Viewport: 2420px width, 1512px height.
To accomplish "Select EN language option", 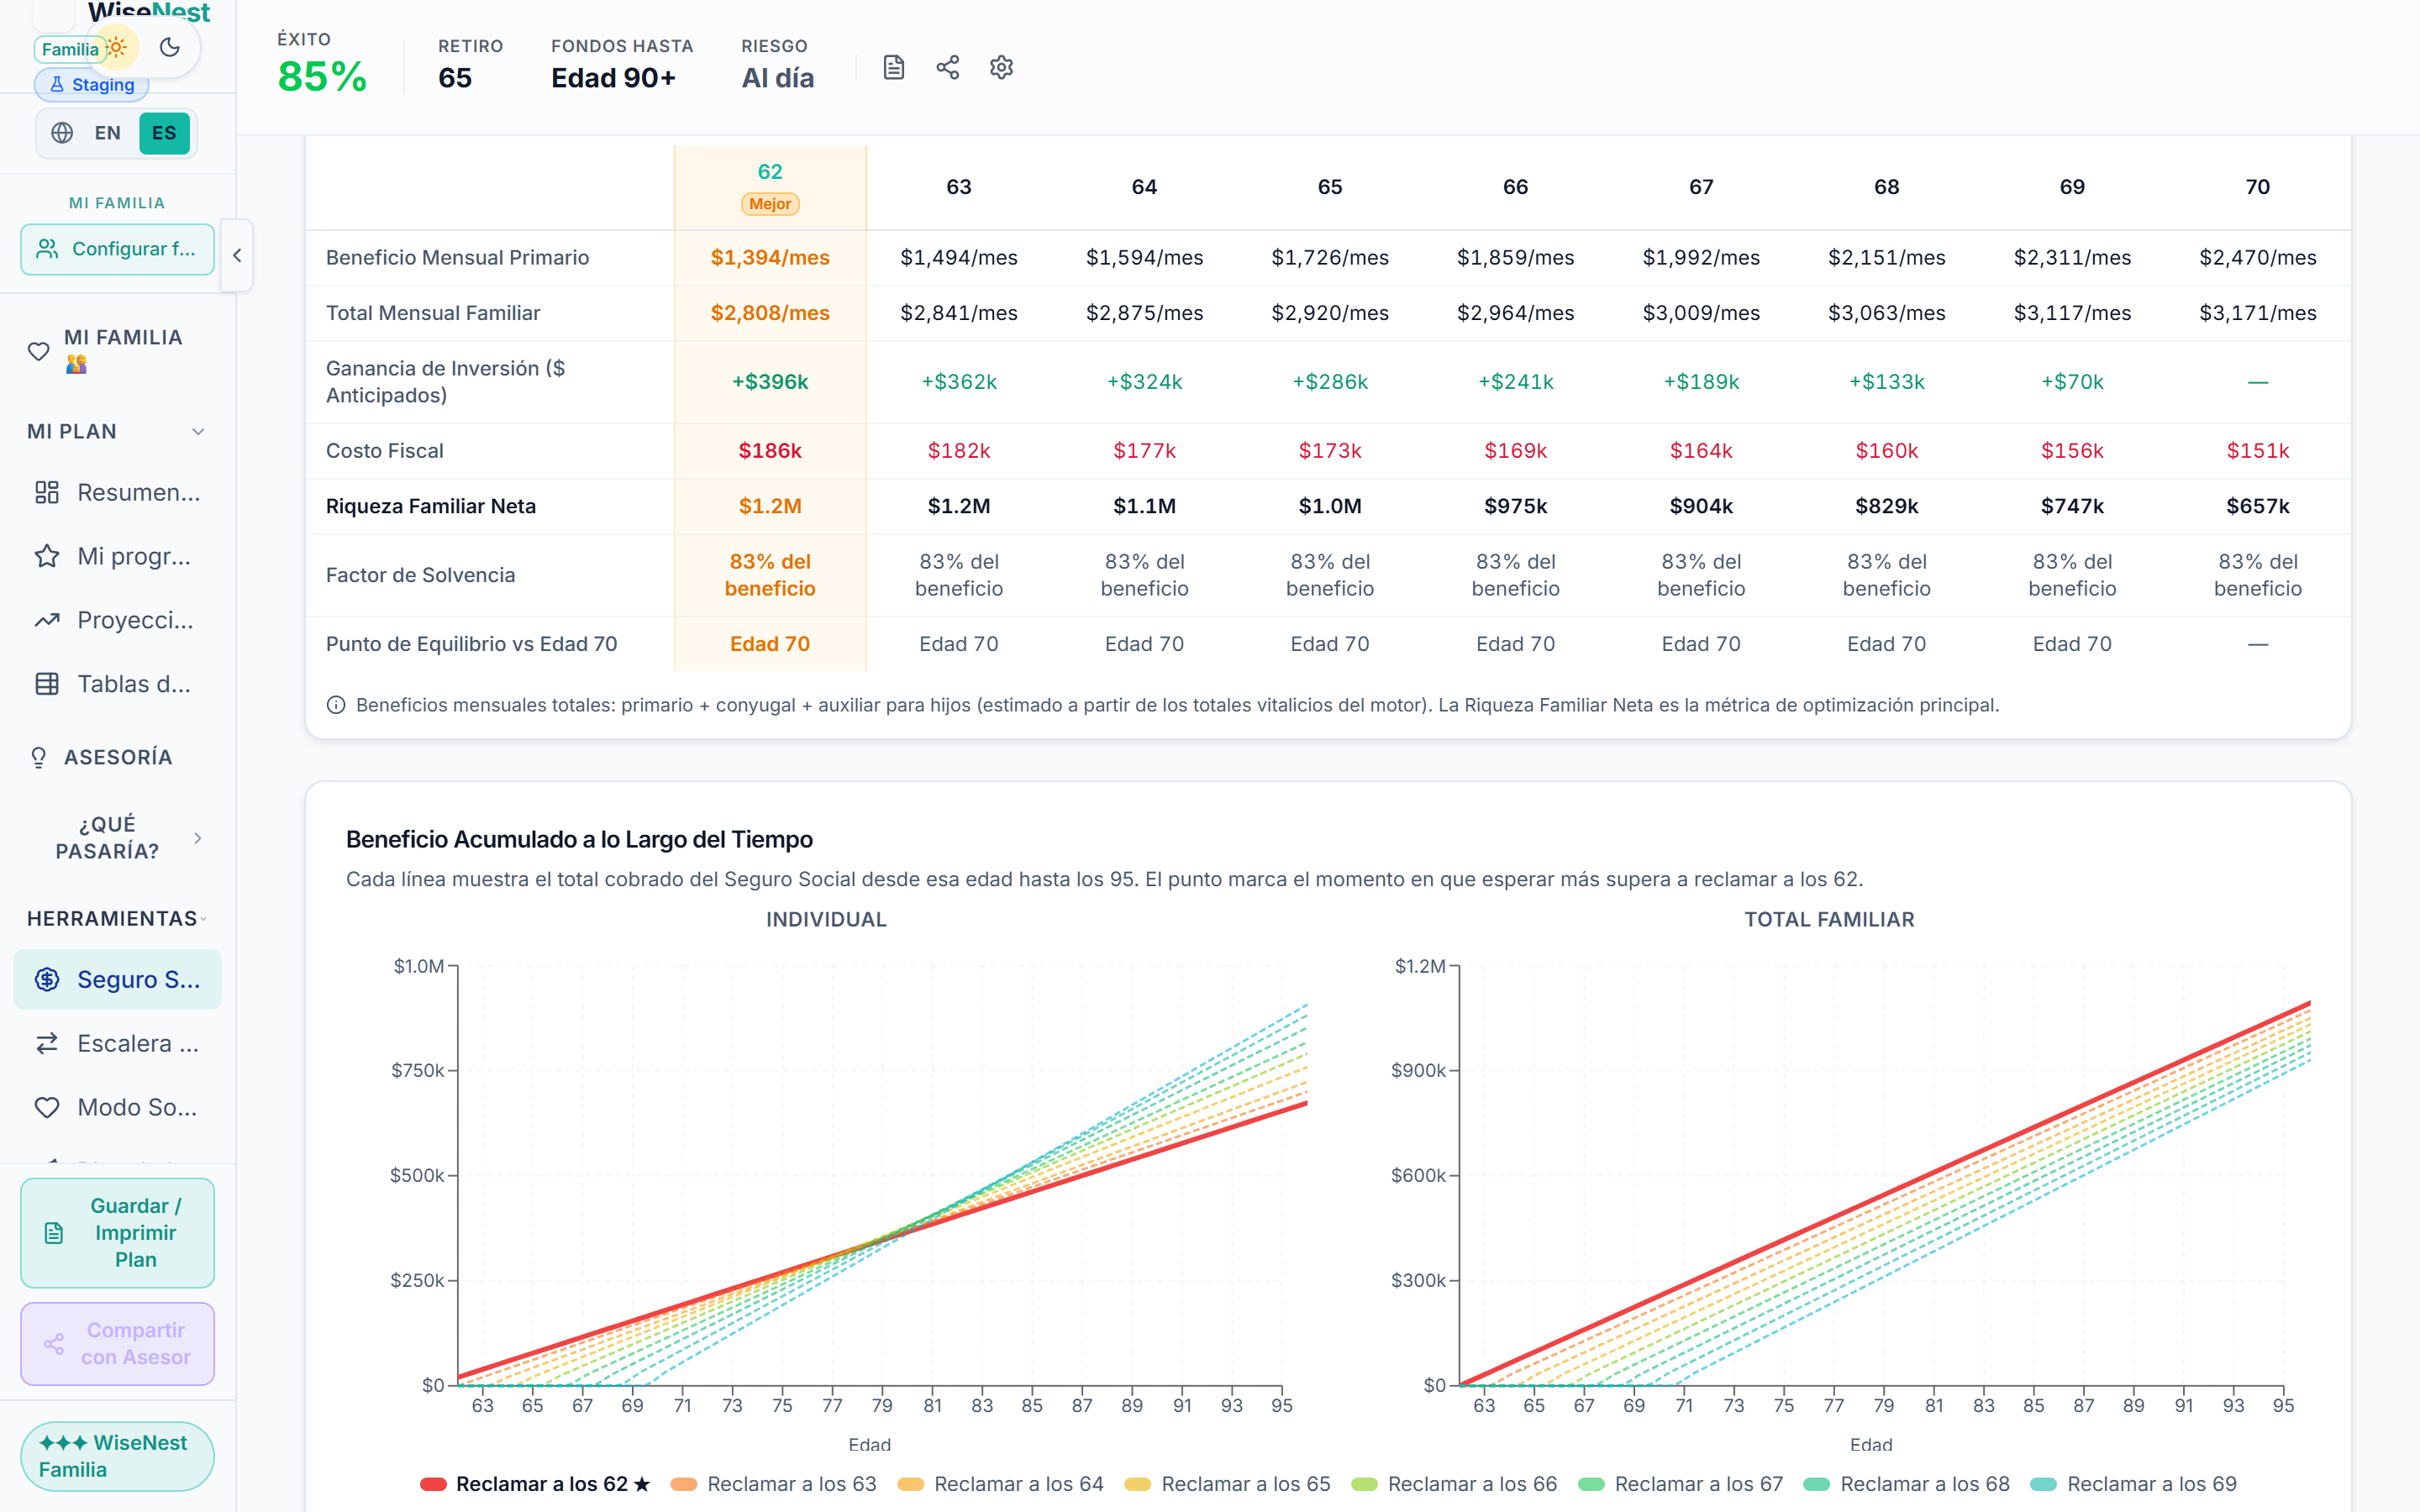I will coord(108,133).
